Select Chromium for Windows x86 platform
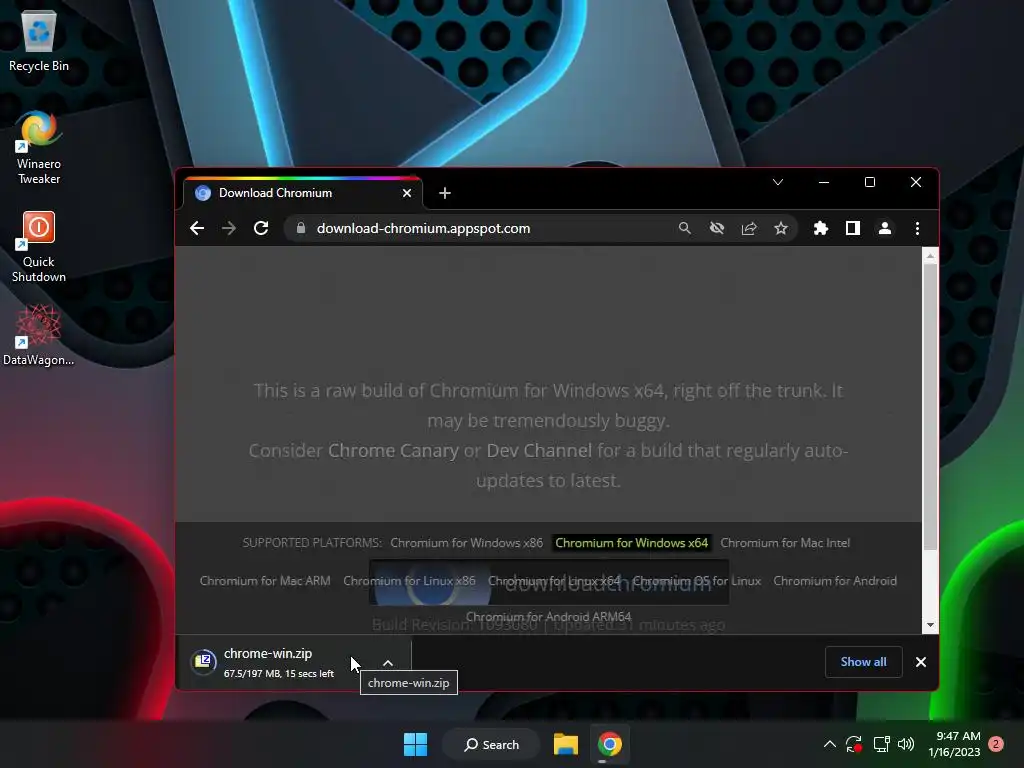The image size is (1024, 768). point(466,543)
